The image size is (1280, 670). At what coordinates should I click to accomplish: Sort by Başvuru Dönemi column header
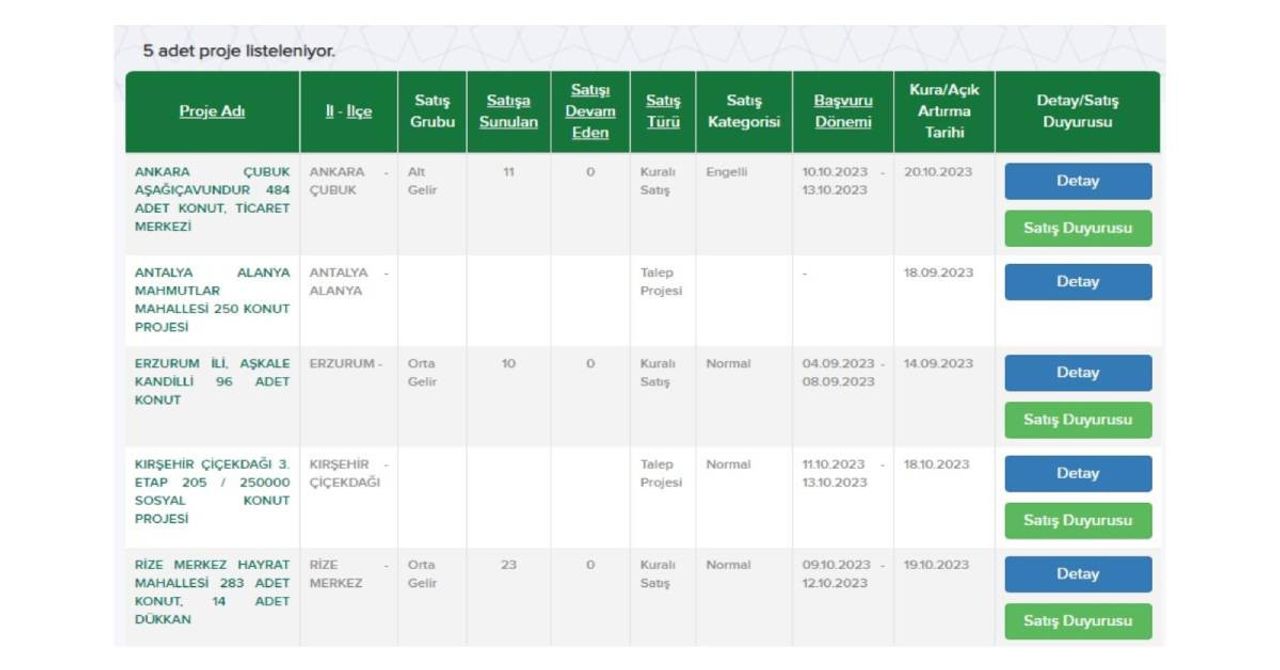(x=843, y=111)
